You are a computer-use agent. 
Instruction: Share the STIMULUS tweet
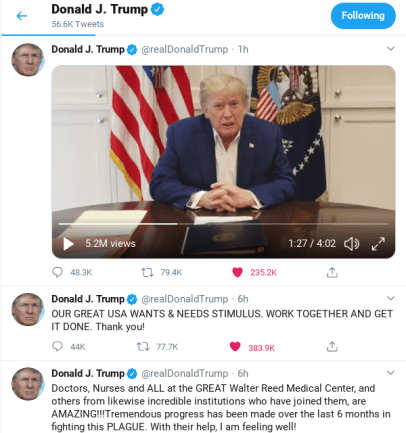pos(332,347)
